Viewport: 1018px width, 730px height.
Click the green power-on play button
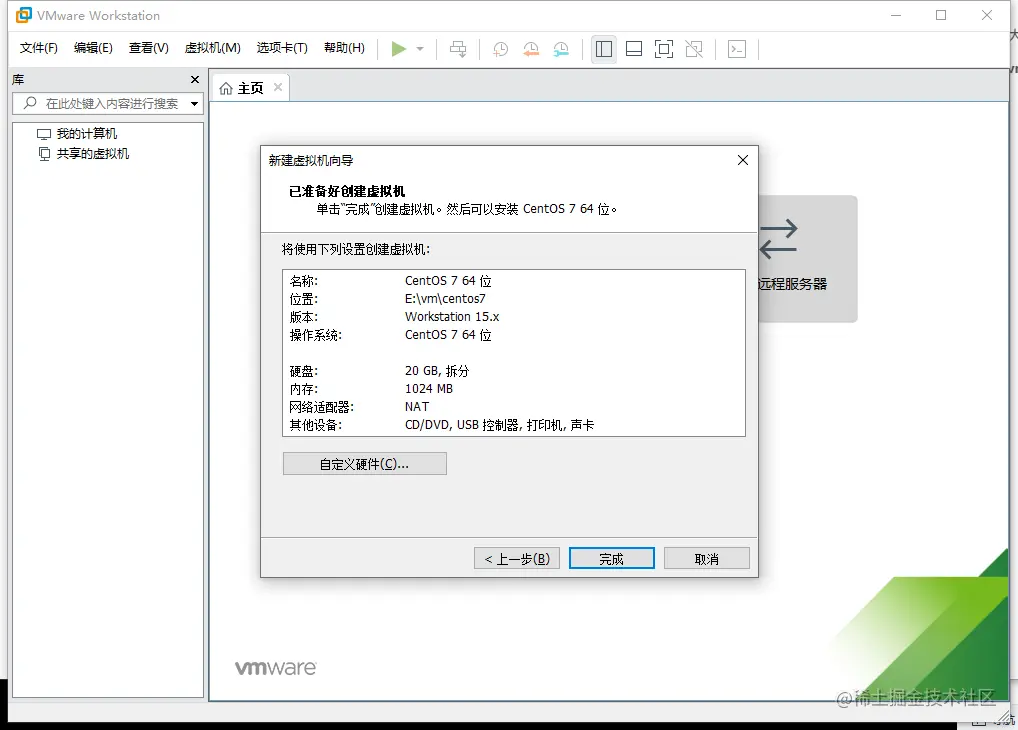pyautogui.click(x=399, y=49)
